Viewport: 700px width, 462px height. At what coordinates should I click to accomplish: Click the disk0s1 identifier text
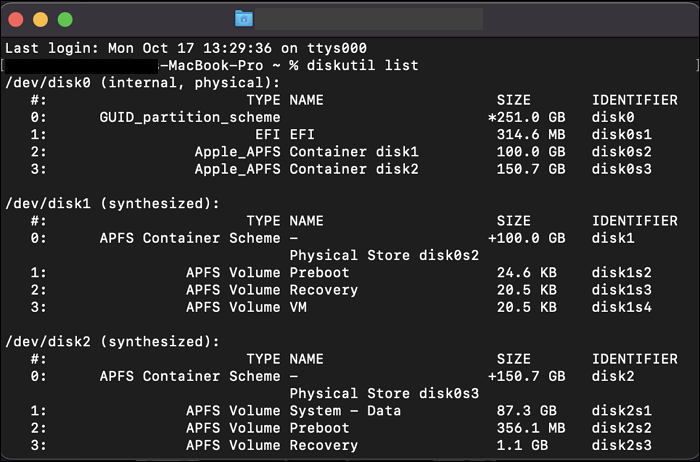pyautogui.click(x=622, y=134)
